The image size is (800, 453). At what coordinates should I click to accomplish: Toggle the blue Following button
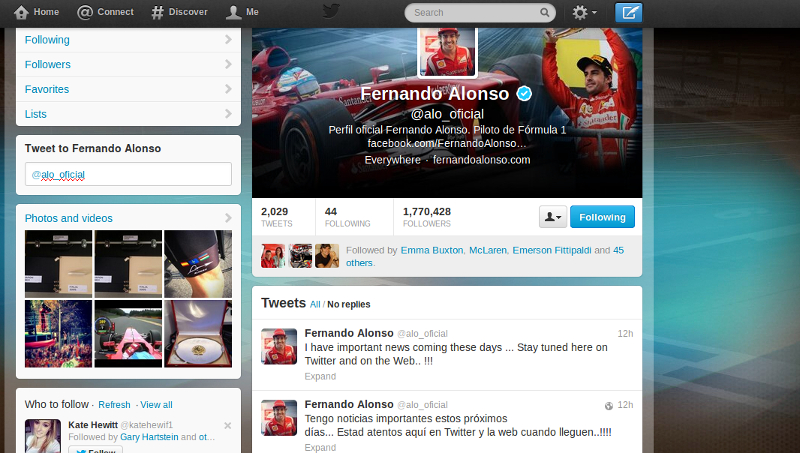coord(602,217)
